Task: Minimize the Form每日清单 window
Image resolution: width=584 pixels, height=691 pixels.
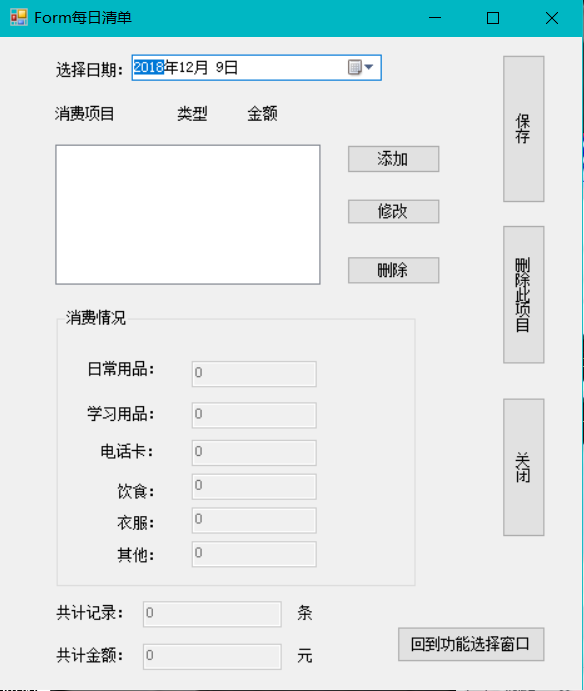Action: [435, 18]
